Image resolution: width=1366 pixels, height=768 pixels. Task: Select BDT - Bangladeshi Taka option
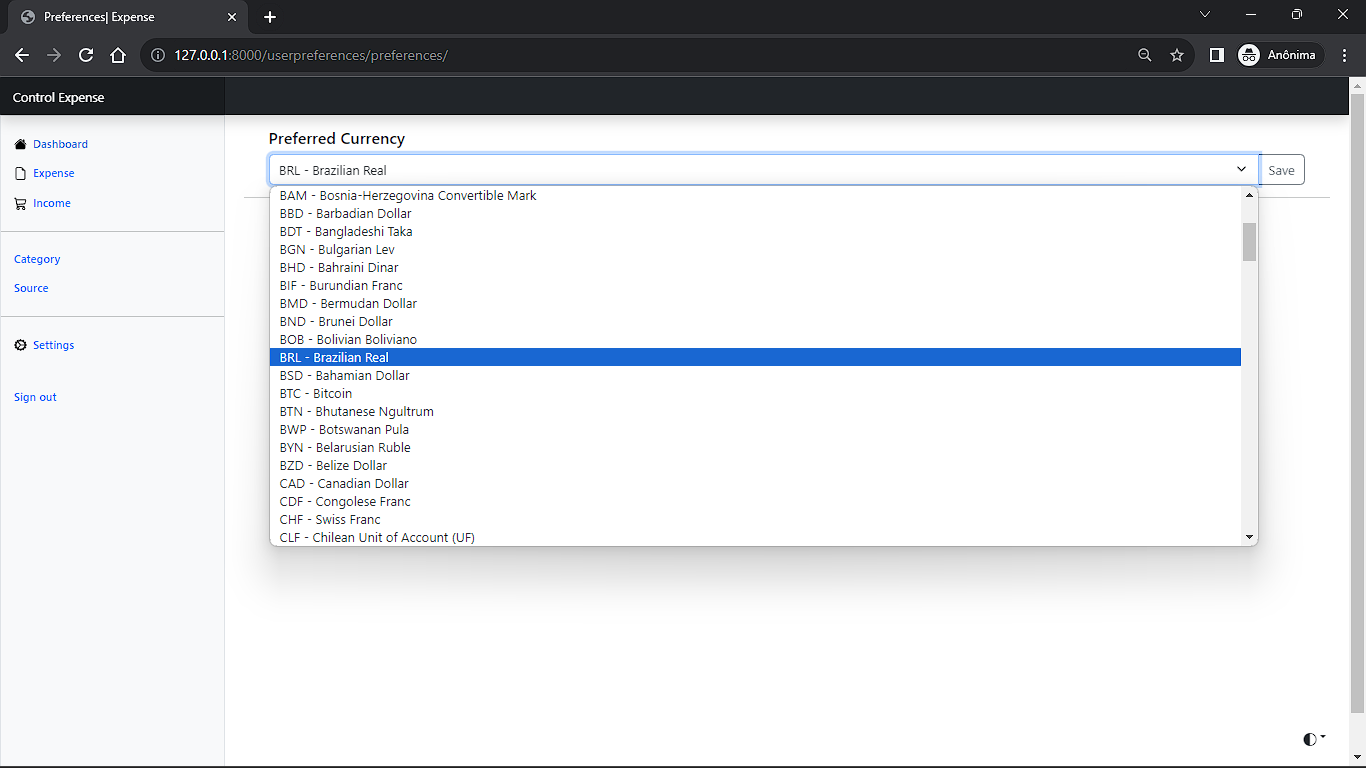point(755,231)
